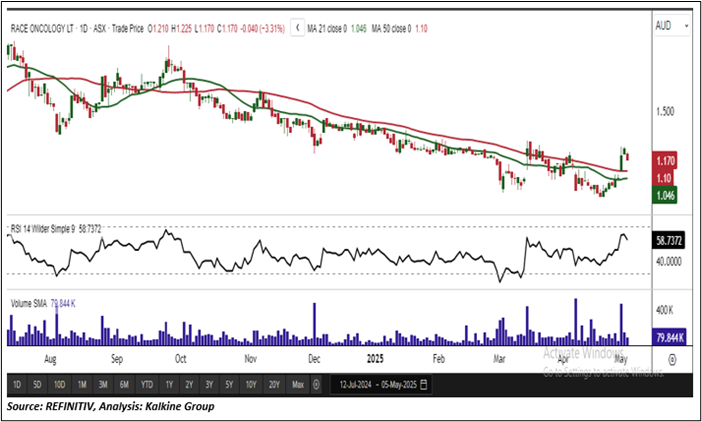Select the 3Y time range button
Viewport: 702px width, 422px height.
(209, 384)
